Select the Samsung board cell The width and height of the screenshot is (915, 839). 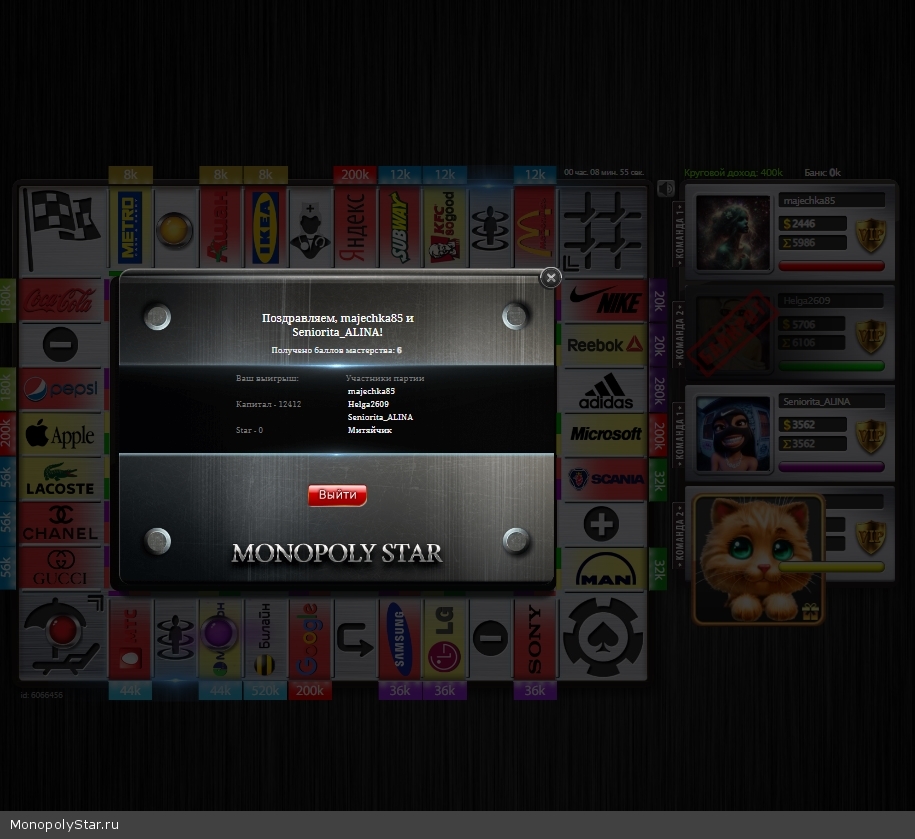(x=400, y=639)
